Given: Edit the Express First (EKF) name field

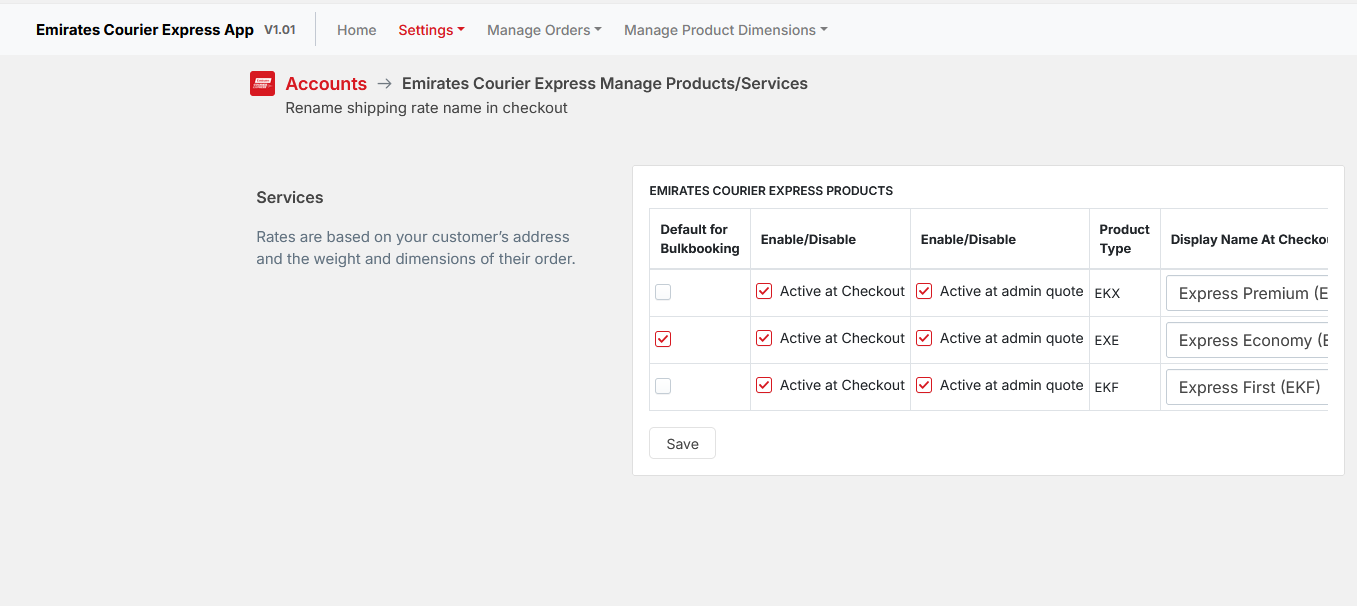Looking at the screenshot, I should click(1247, 387).
